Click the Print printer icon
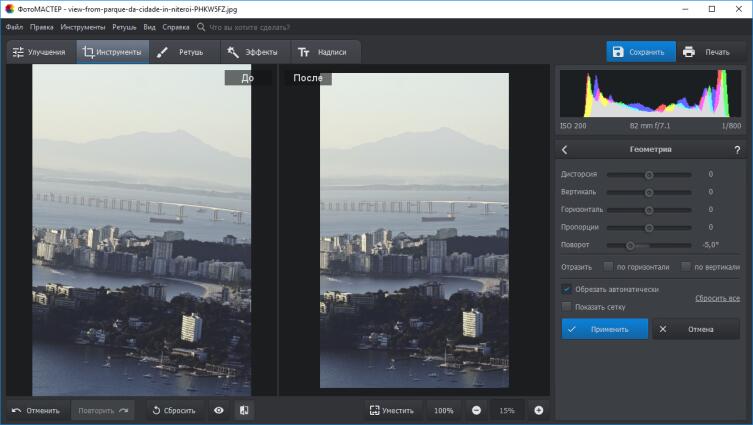This screenshot has width=753, height=425. (x=689, y=52)
